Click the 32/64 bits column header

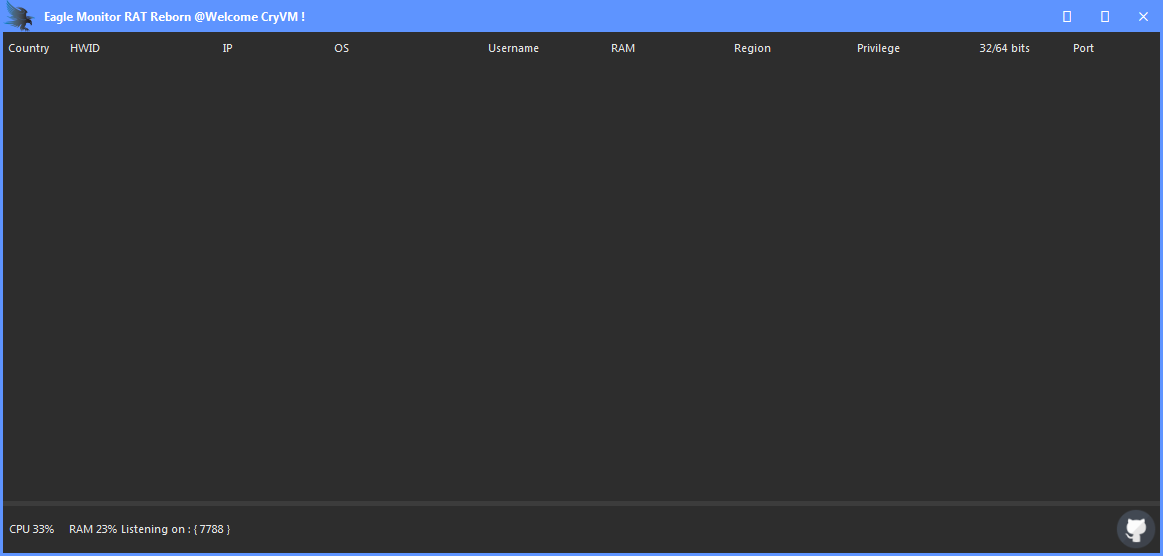[1004, 48]
